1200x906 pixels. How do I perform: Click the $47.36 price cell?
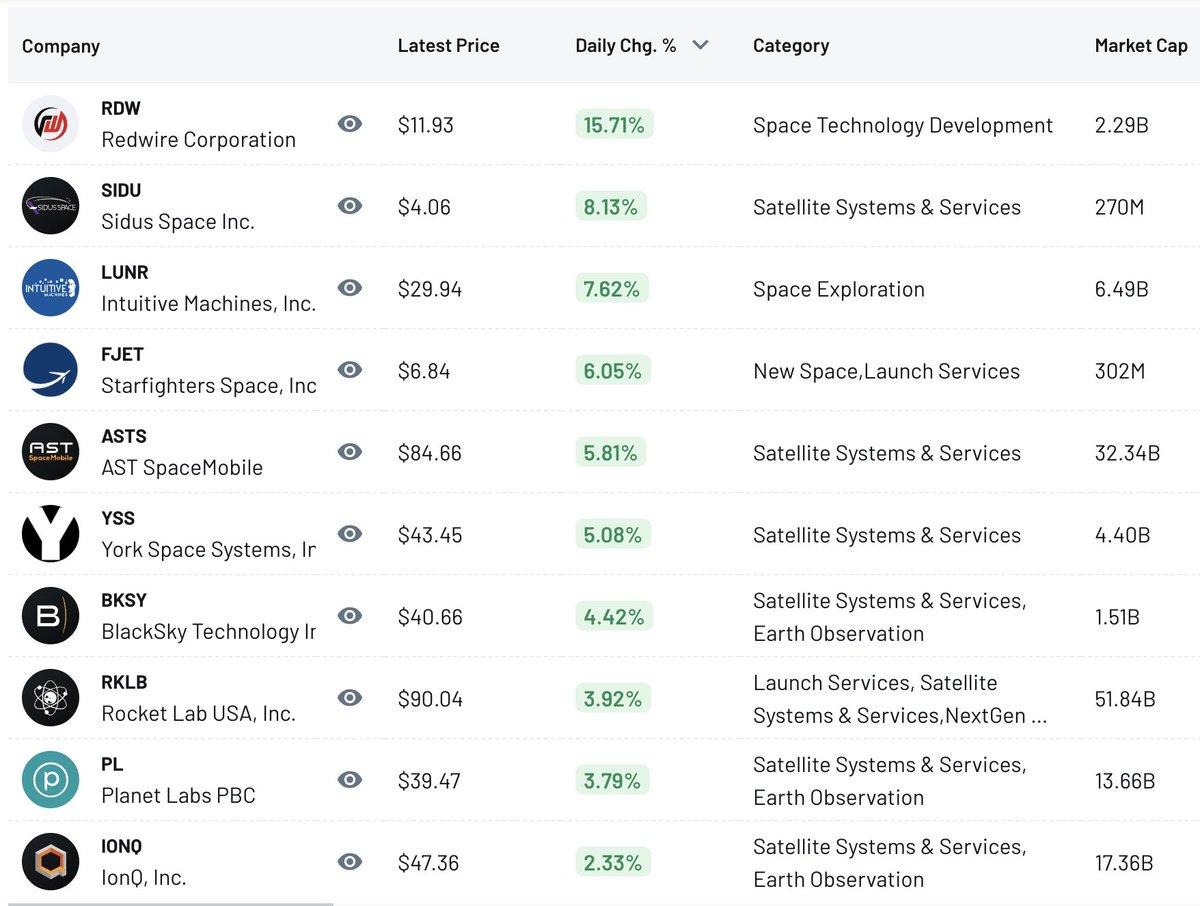(429, 863)
